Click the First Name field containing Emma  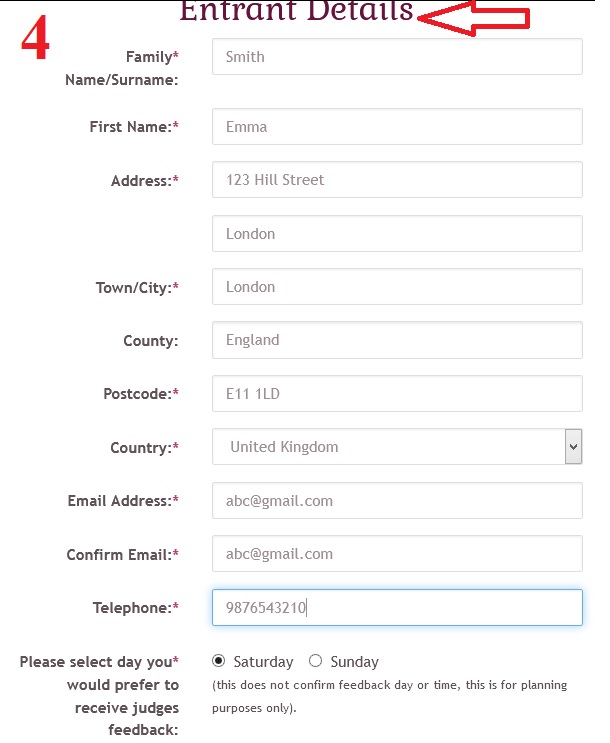pos(397,127)
